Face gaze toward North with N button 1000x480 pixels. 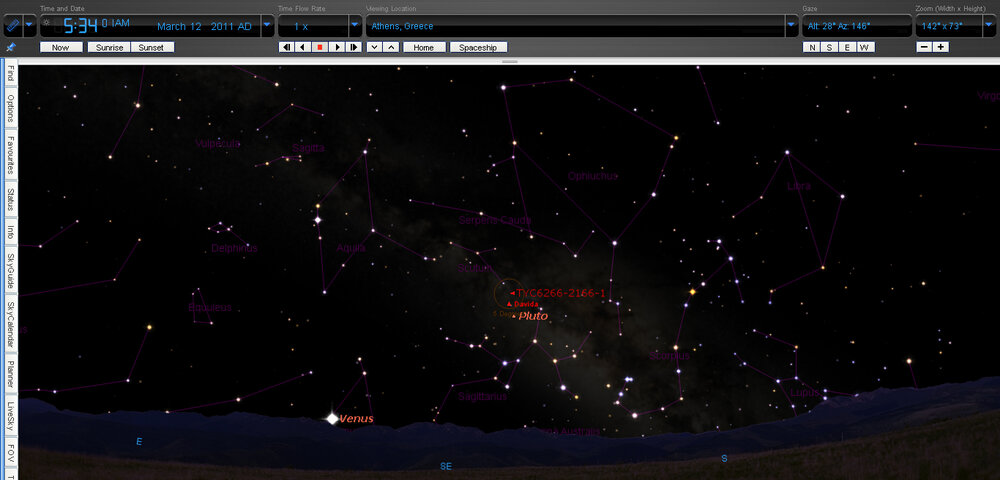coord(812,47)
